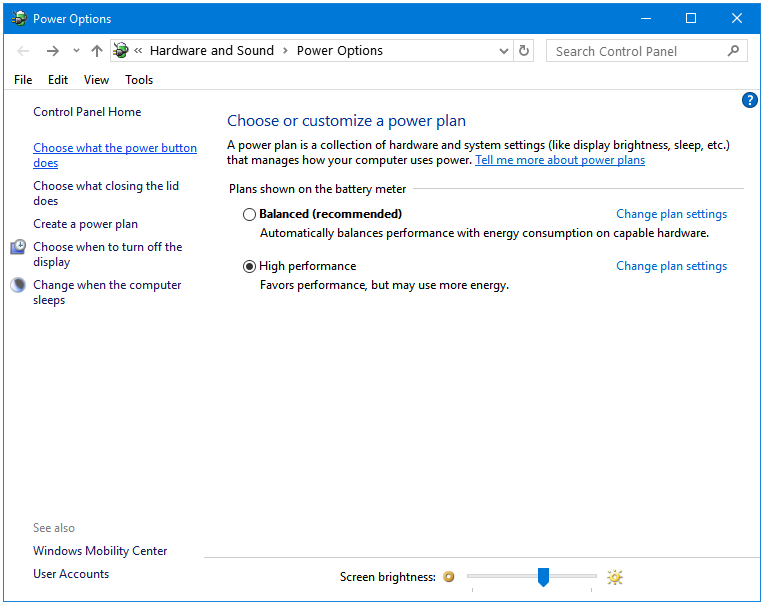Open Windows Mobility Center
Viewport: 764px width, 605px height.
click(x=100, y=551)
